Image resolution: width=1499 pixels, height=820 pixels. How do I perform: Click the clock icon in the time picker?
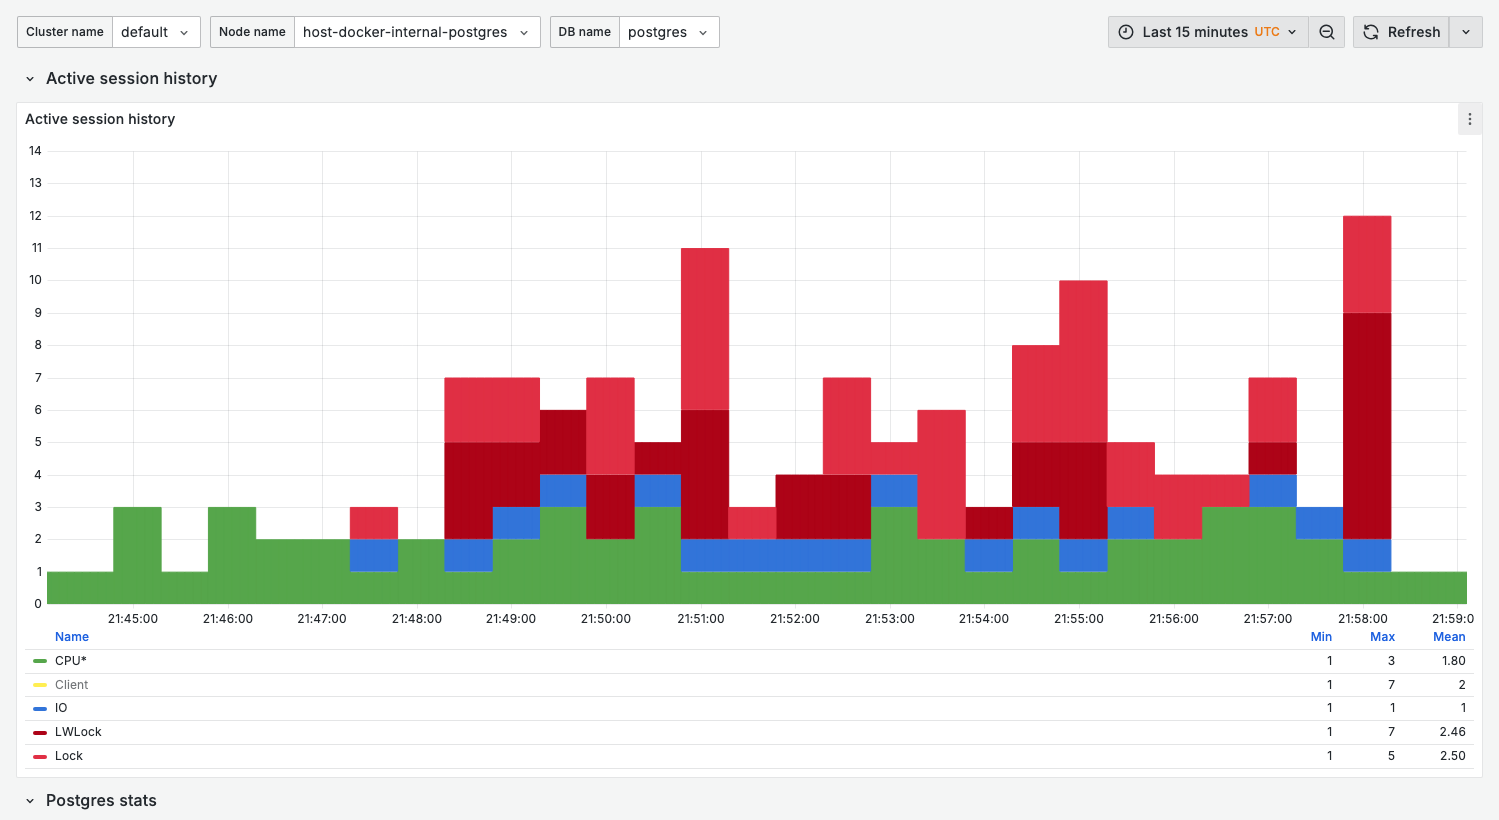tap(1127, 31)
